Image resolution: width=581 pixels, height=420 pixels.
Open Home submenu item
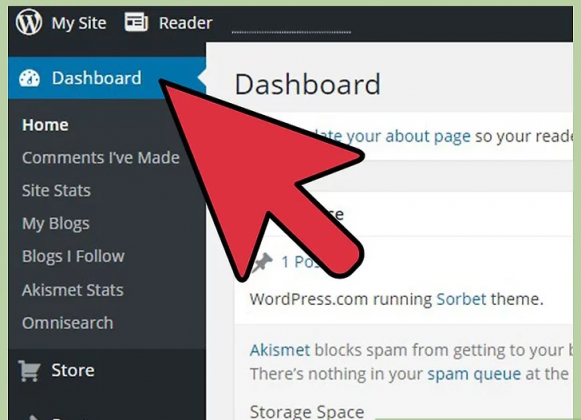[x=45, y=125]
